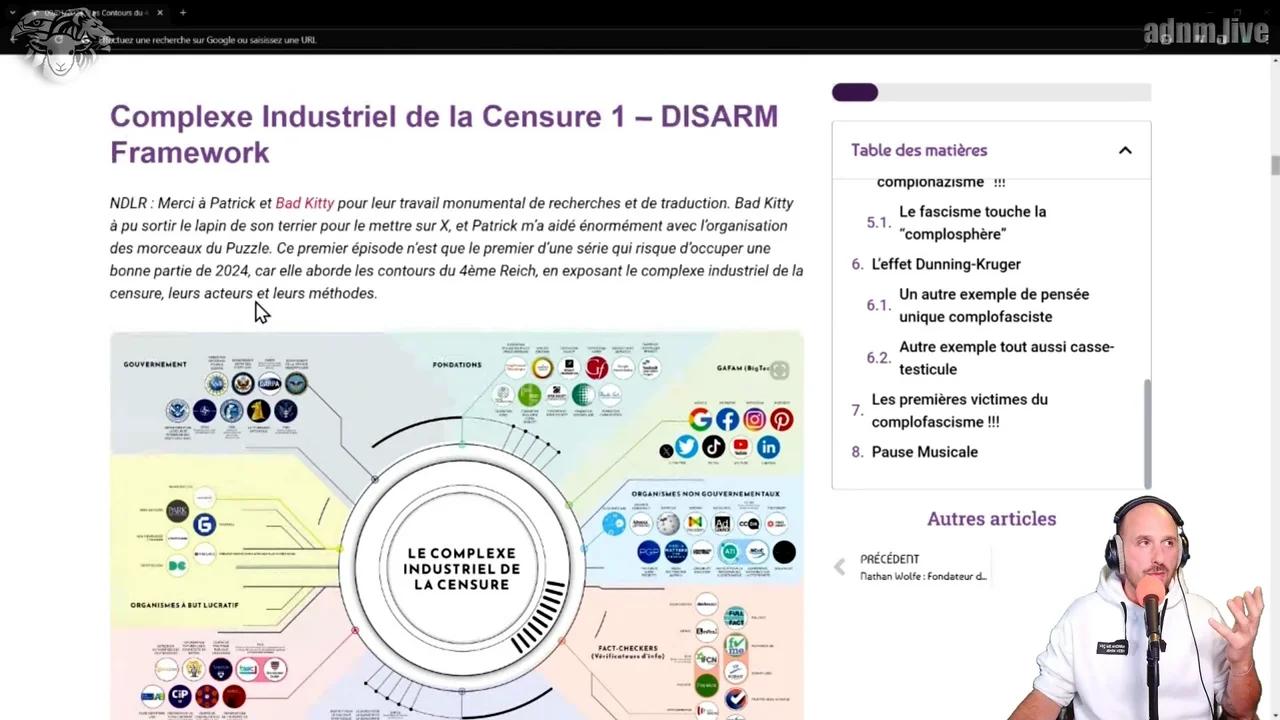Click the Full Fact icon near Fact-Checkers
1280x720 pixels.
(736, 617)
